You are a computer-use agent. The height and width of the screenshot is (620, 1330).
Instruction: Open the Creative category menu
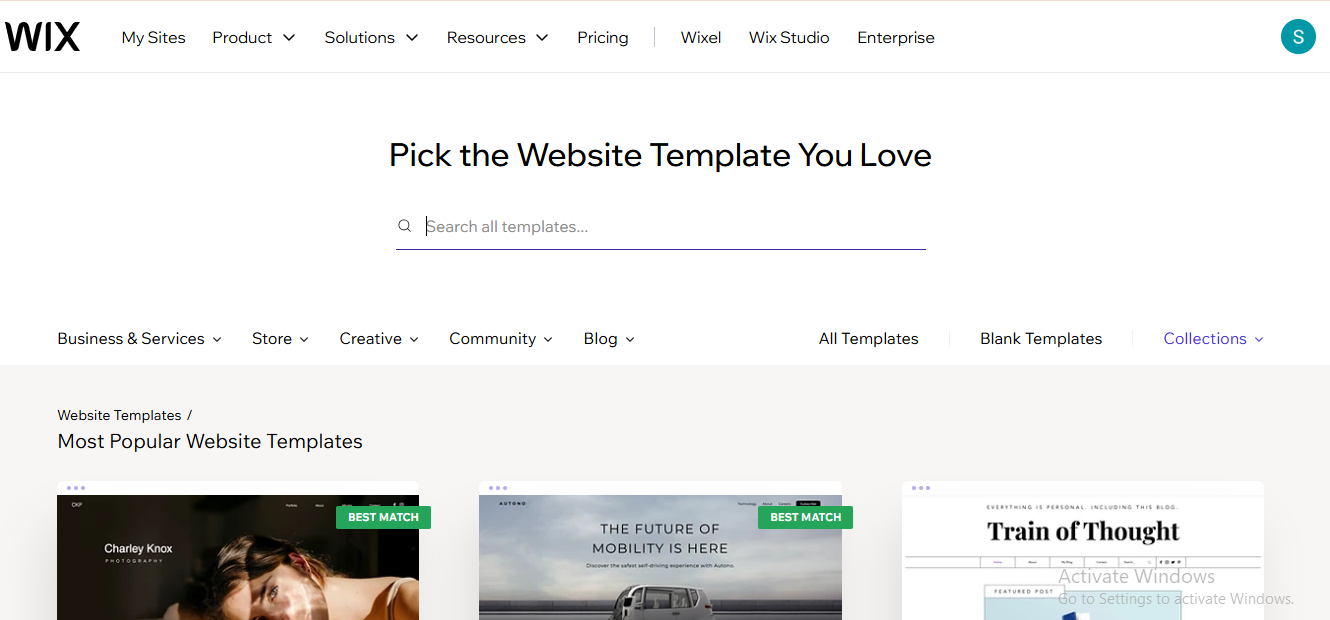coord(379,339)
